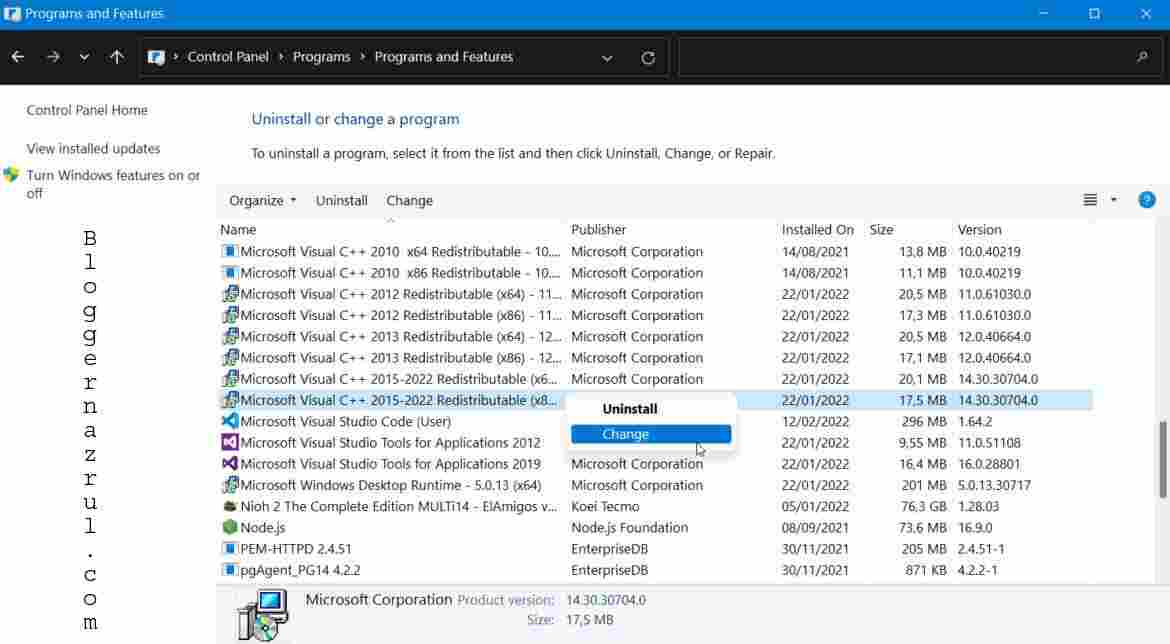1170x644 pixels.
Task: Sort by Publisher column header
Action: coord(598,230)
